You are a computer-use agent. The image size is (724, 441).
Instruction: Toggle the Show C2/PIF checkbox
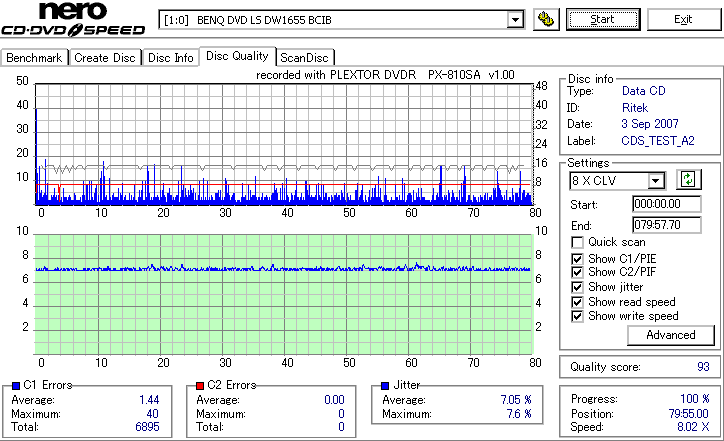577,272
